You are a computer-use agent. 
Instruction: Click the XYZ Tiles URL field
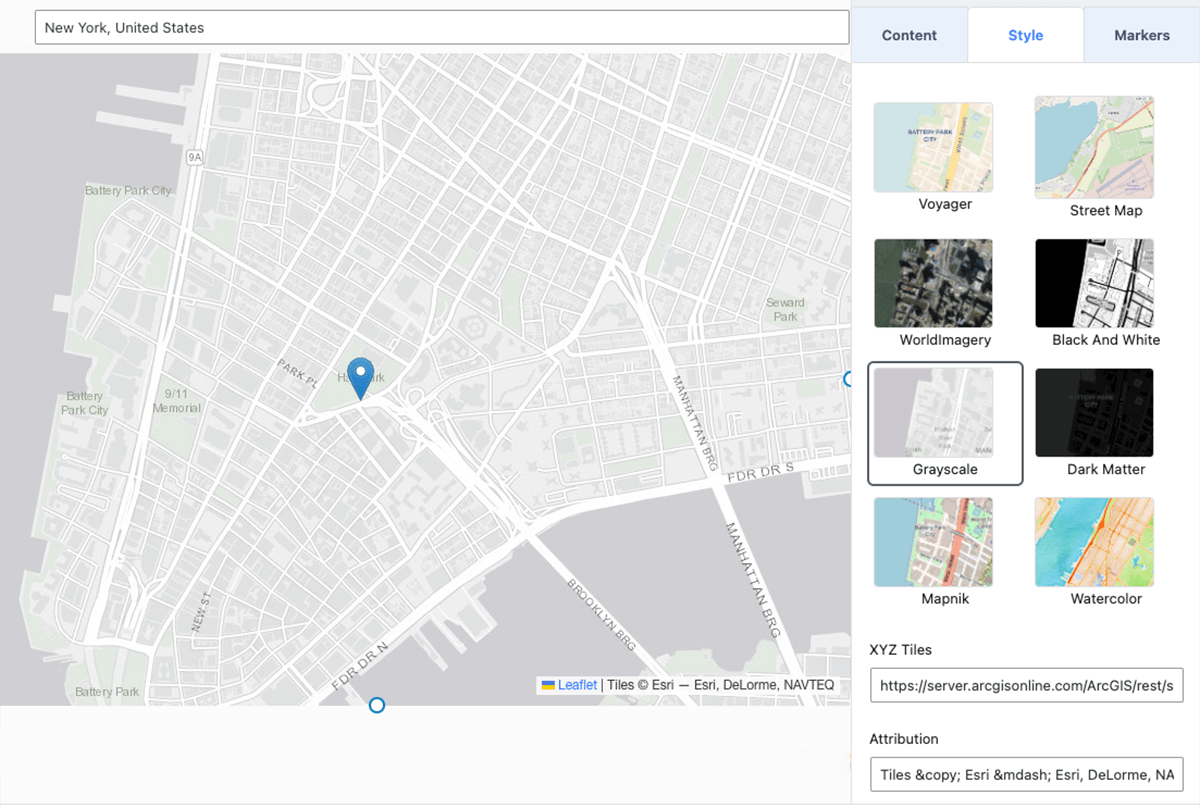point(1026,686)
